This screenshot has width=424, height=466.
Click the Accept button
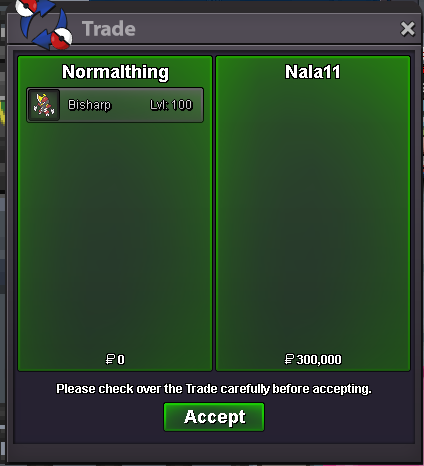[x=214, y=417]
